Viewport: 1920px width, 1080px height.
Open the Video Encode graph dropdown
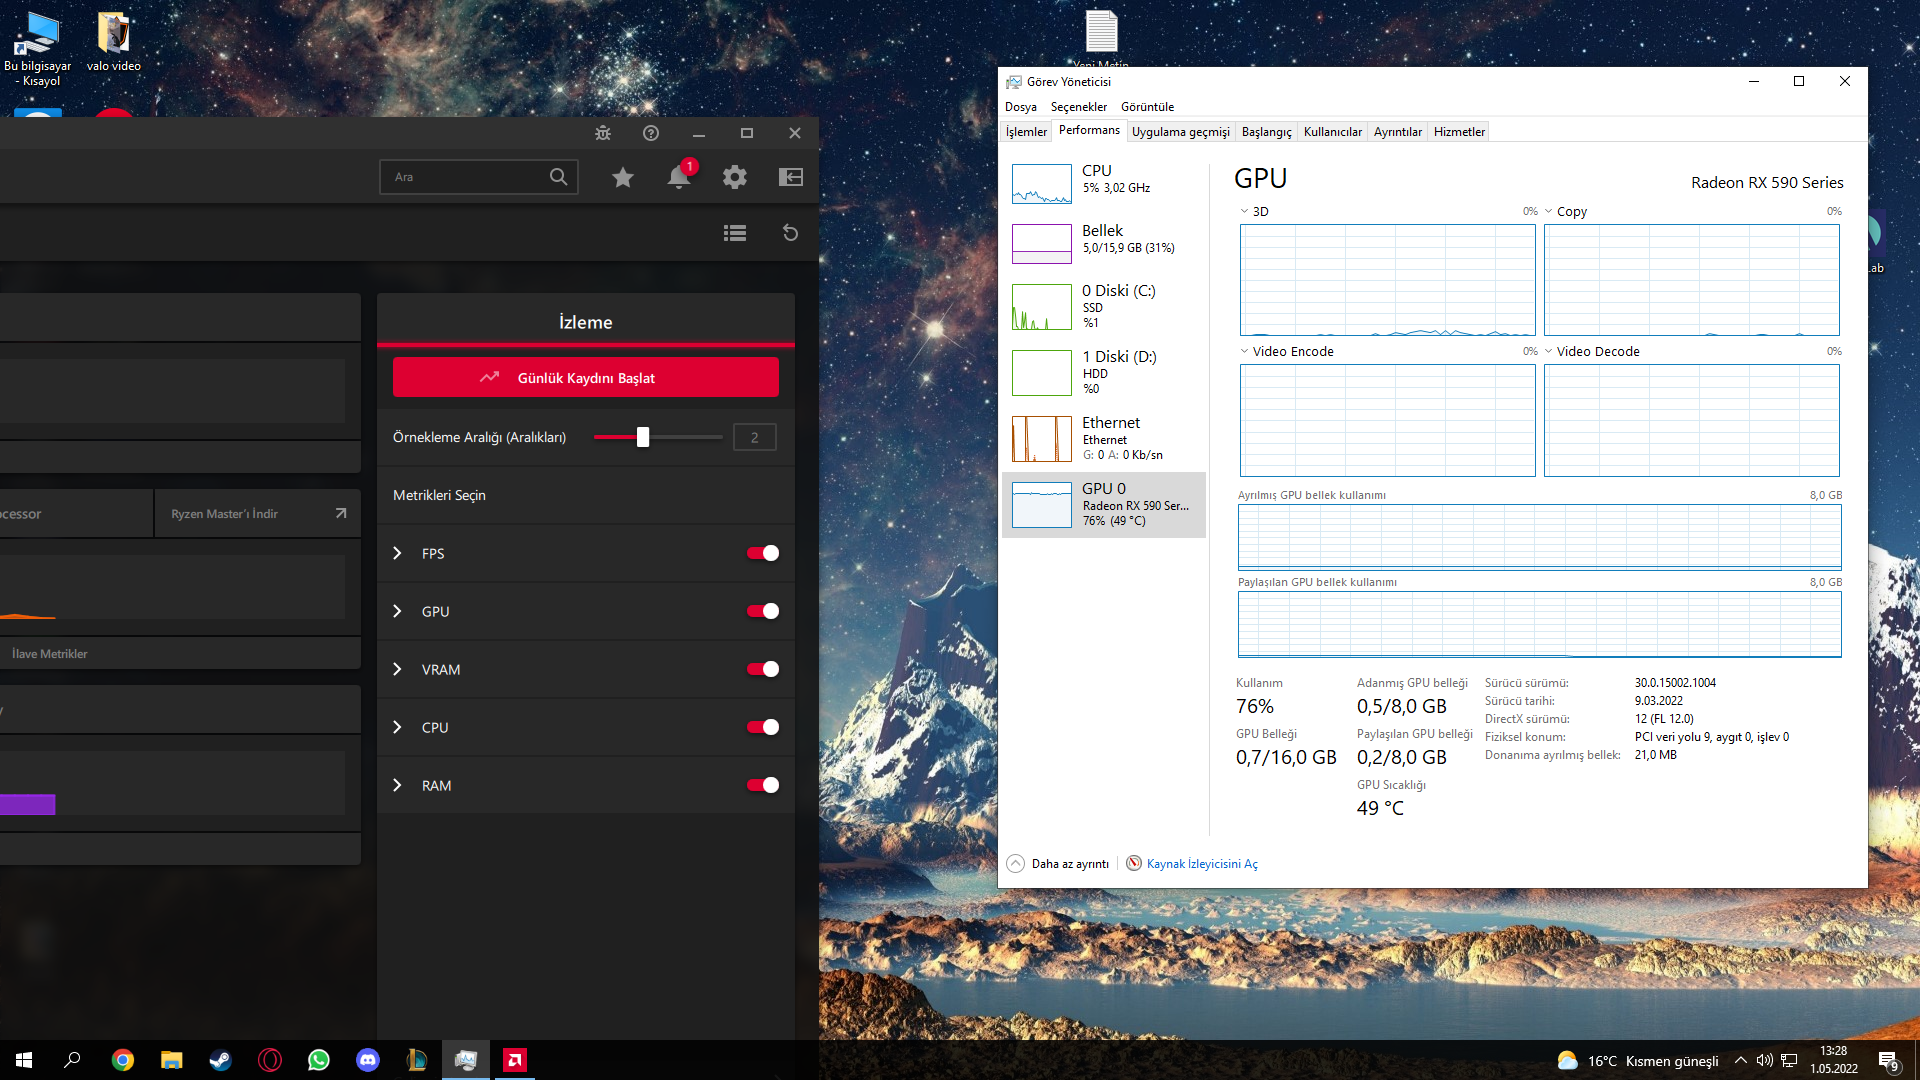point(1245,351)
